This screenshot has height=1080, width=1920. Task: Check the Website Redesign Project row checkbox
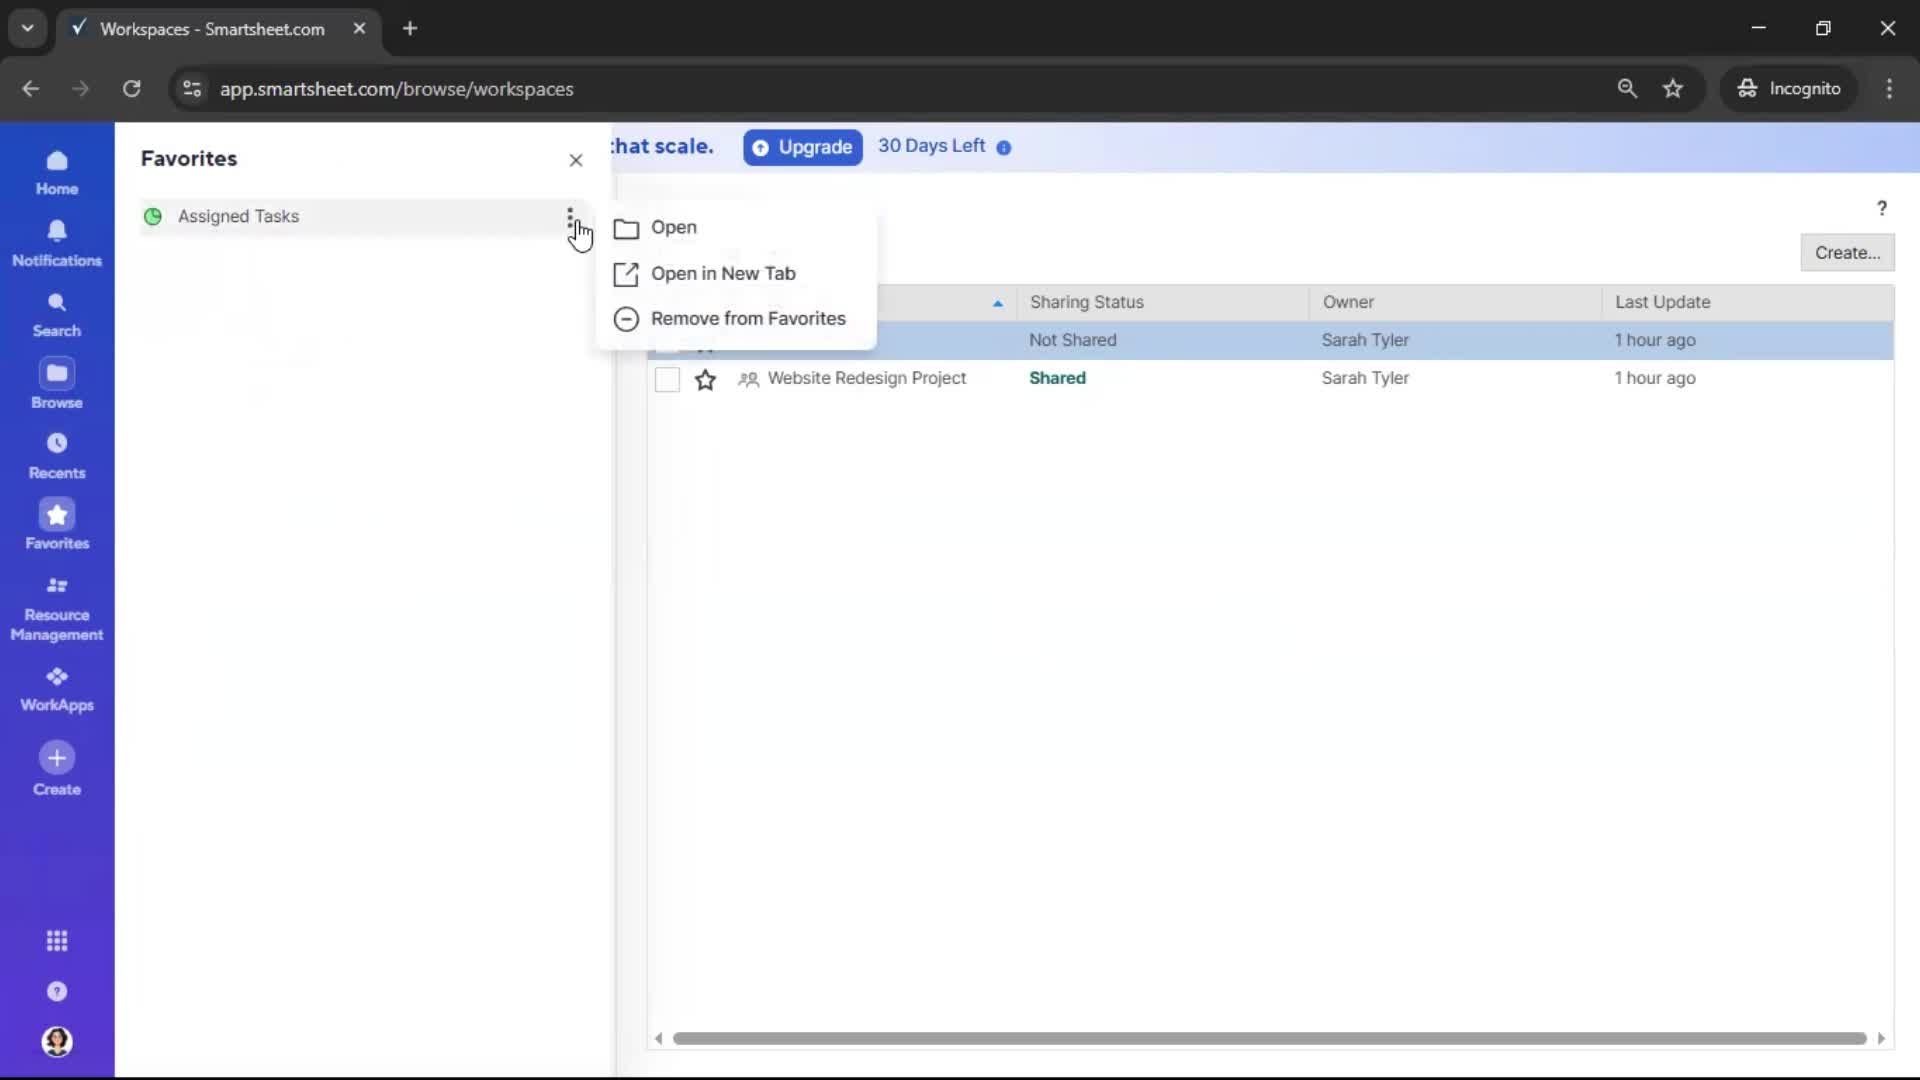667,380
